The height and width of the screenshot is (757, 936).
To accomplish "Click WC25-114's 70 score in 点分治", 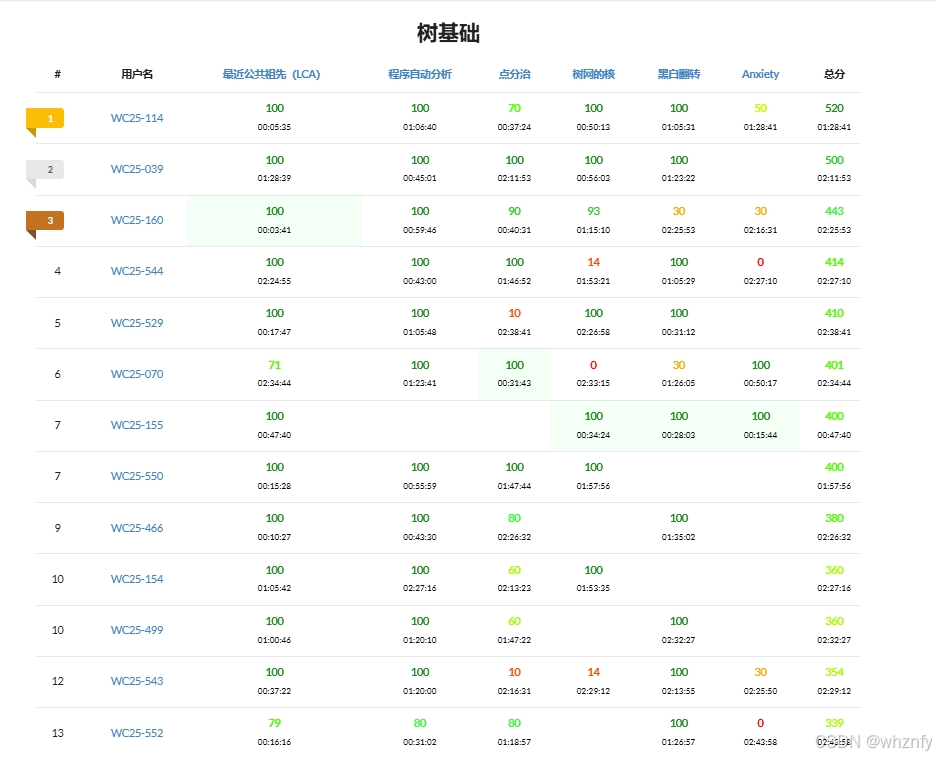I will tap(514, 108).
